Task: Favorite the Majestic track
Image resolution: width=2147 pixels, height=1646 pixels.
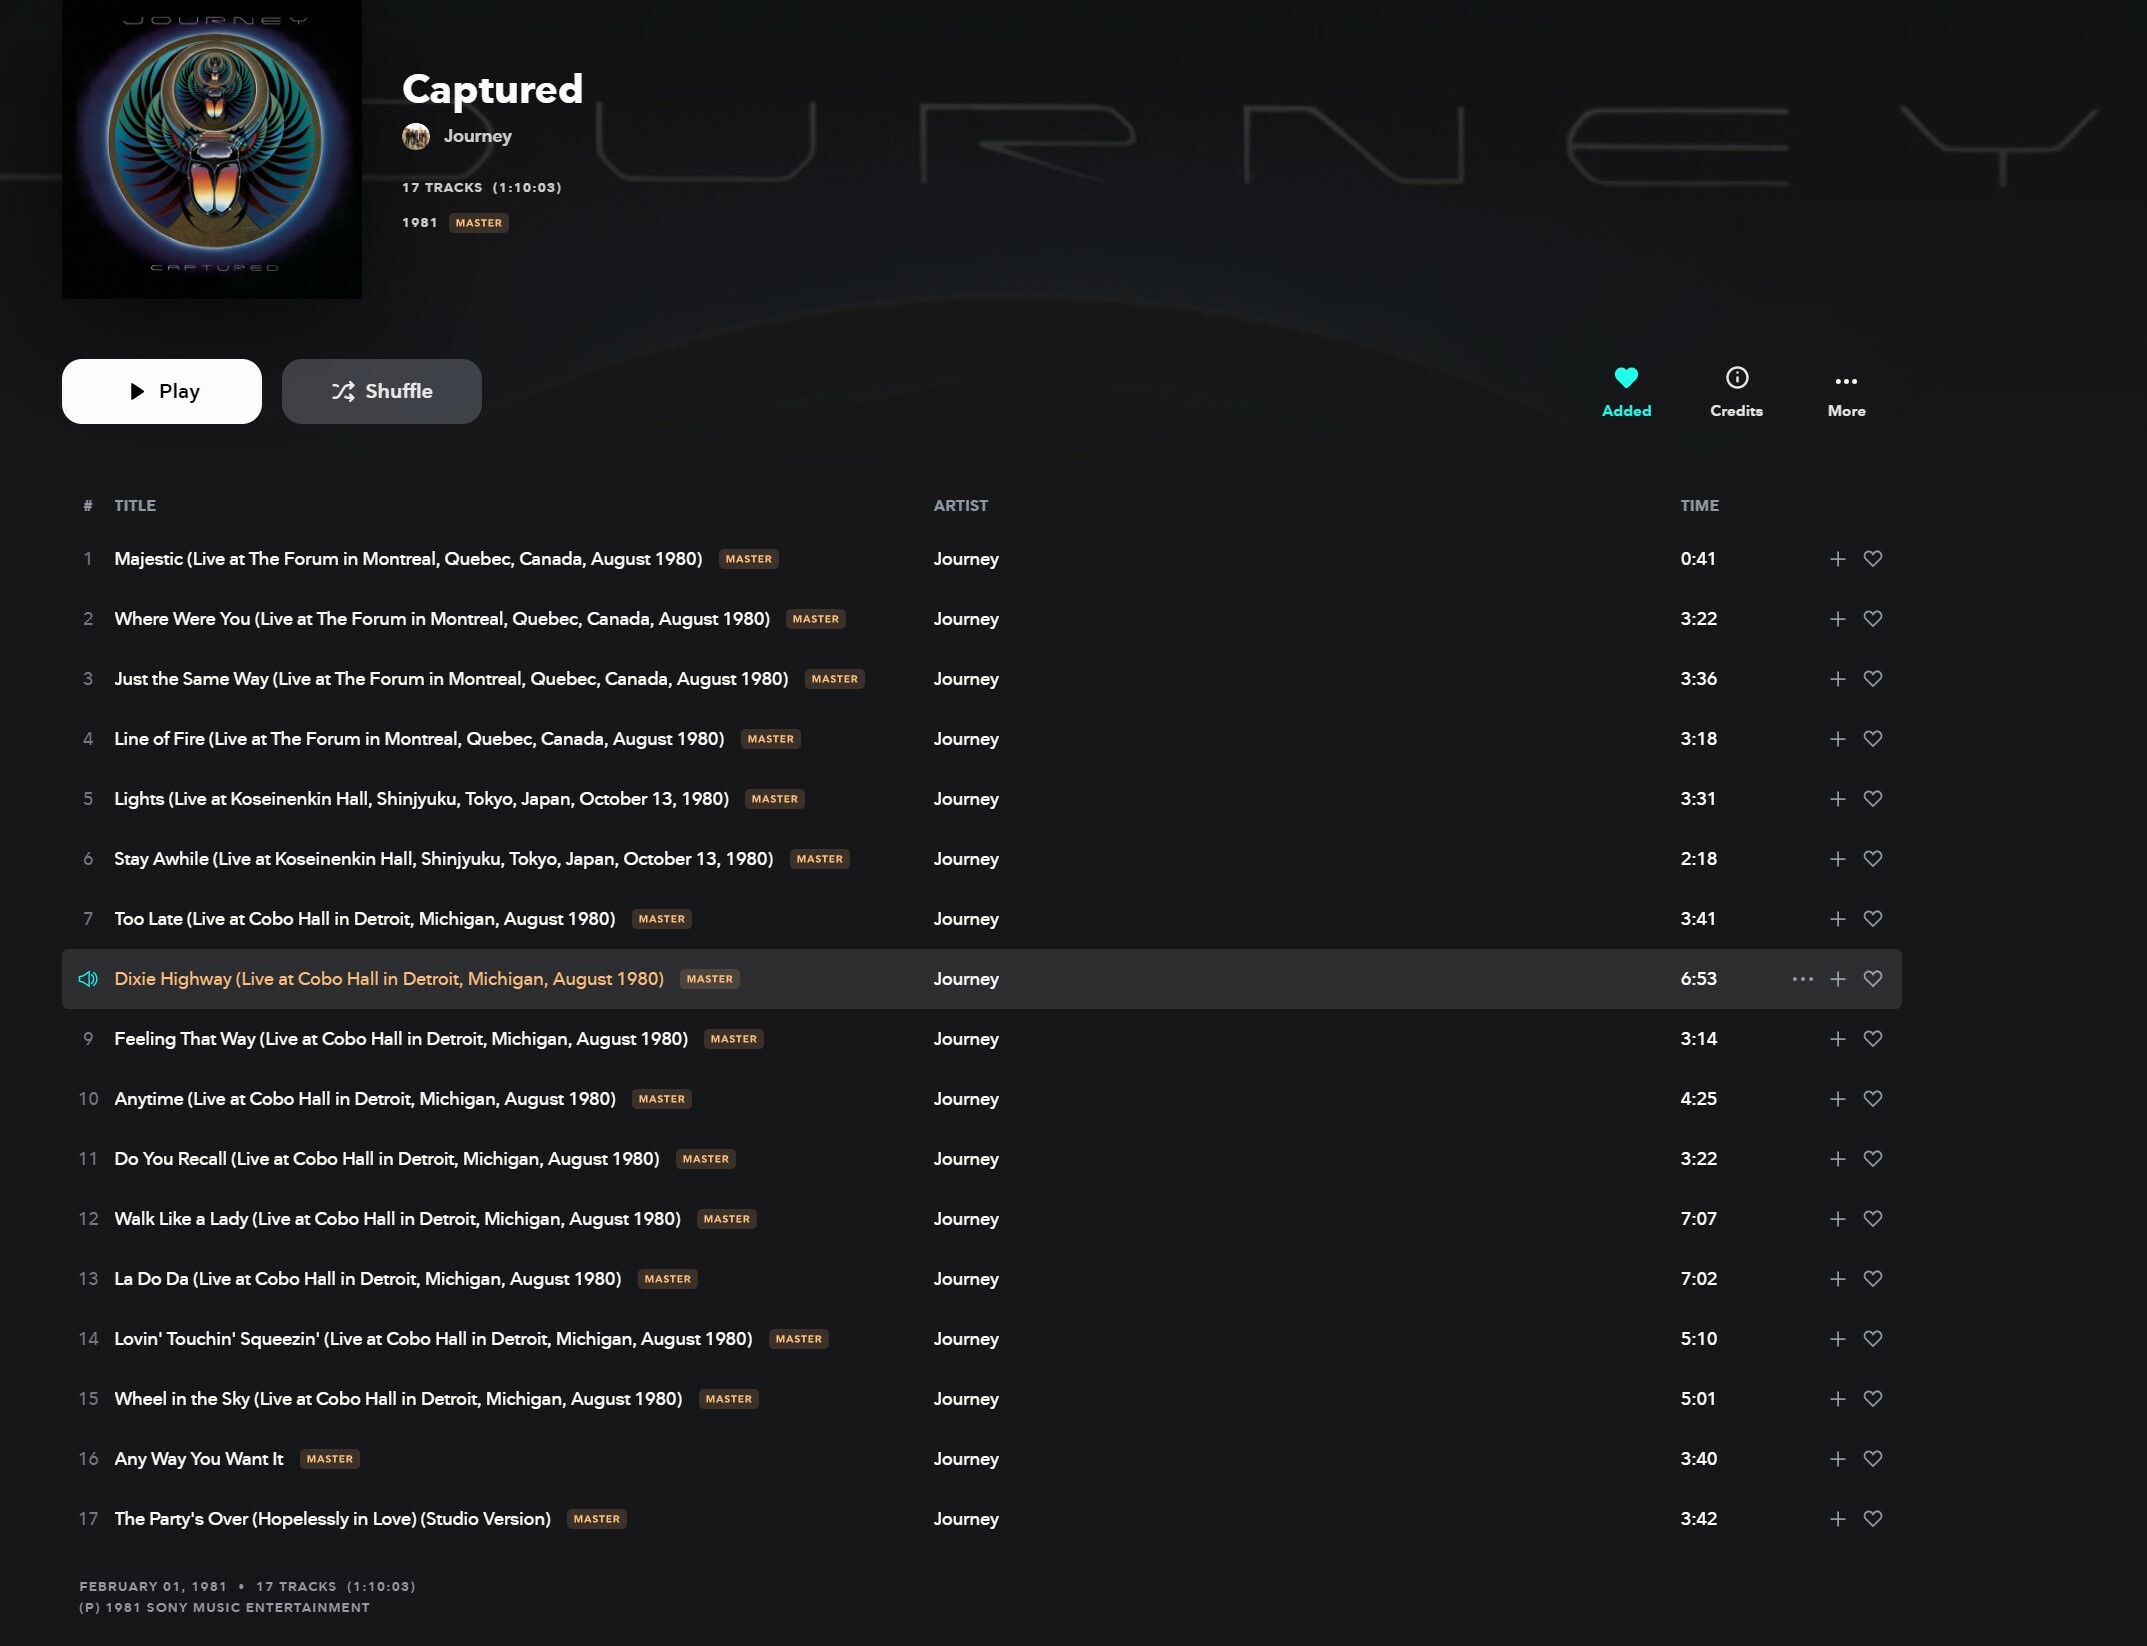Action: (x=1873, y=559)
